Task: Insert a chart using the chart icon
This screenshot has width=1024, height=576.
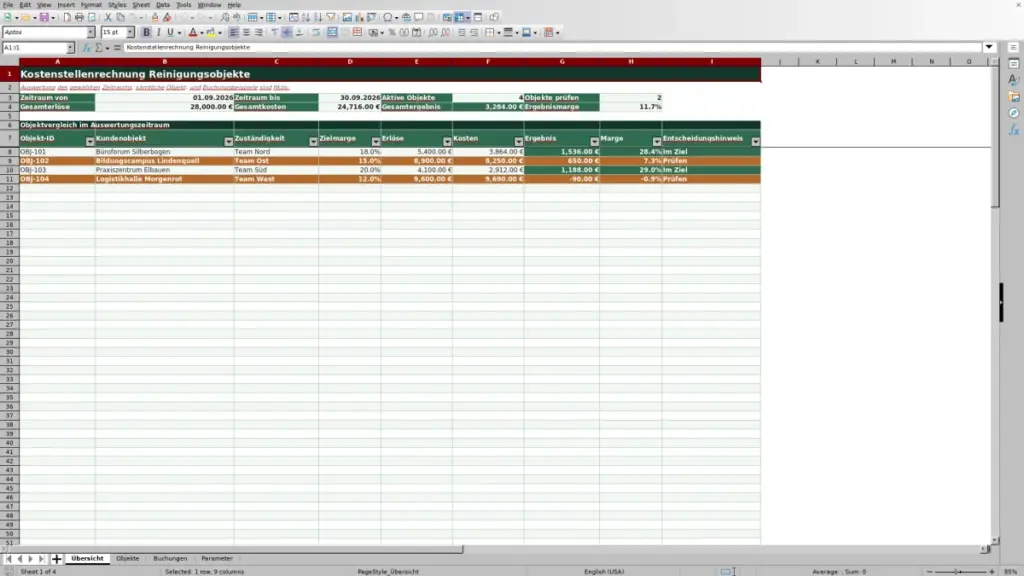Action: tap(359, 18)
